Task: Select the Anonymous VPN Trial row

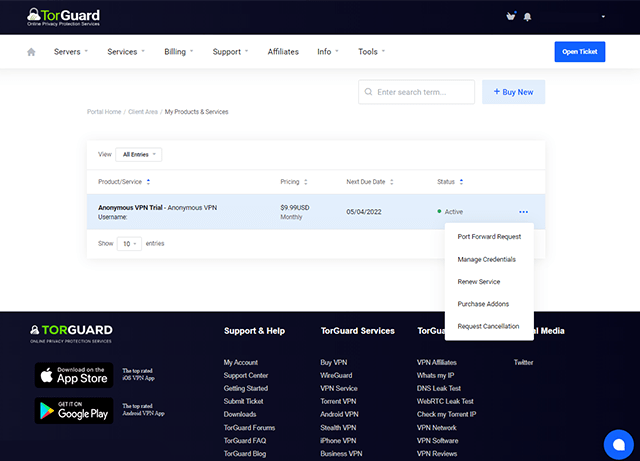Action: [x=316, y=212]
